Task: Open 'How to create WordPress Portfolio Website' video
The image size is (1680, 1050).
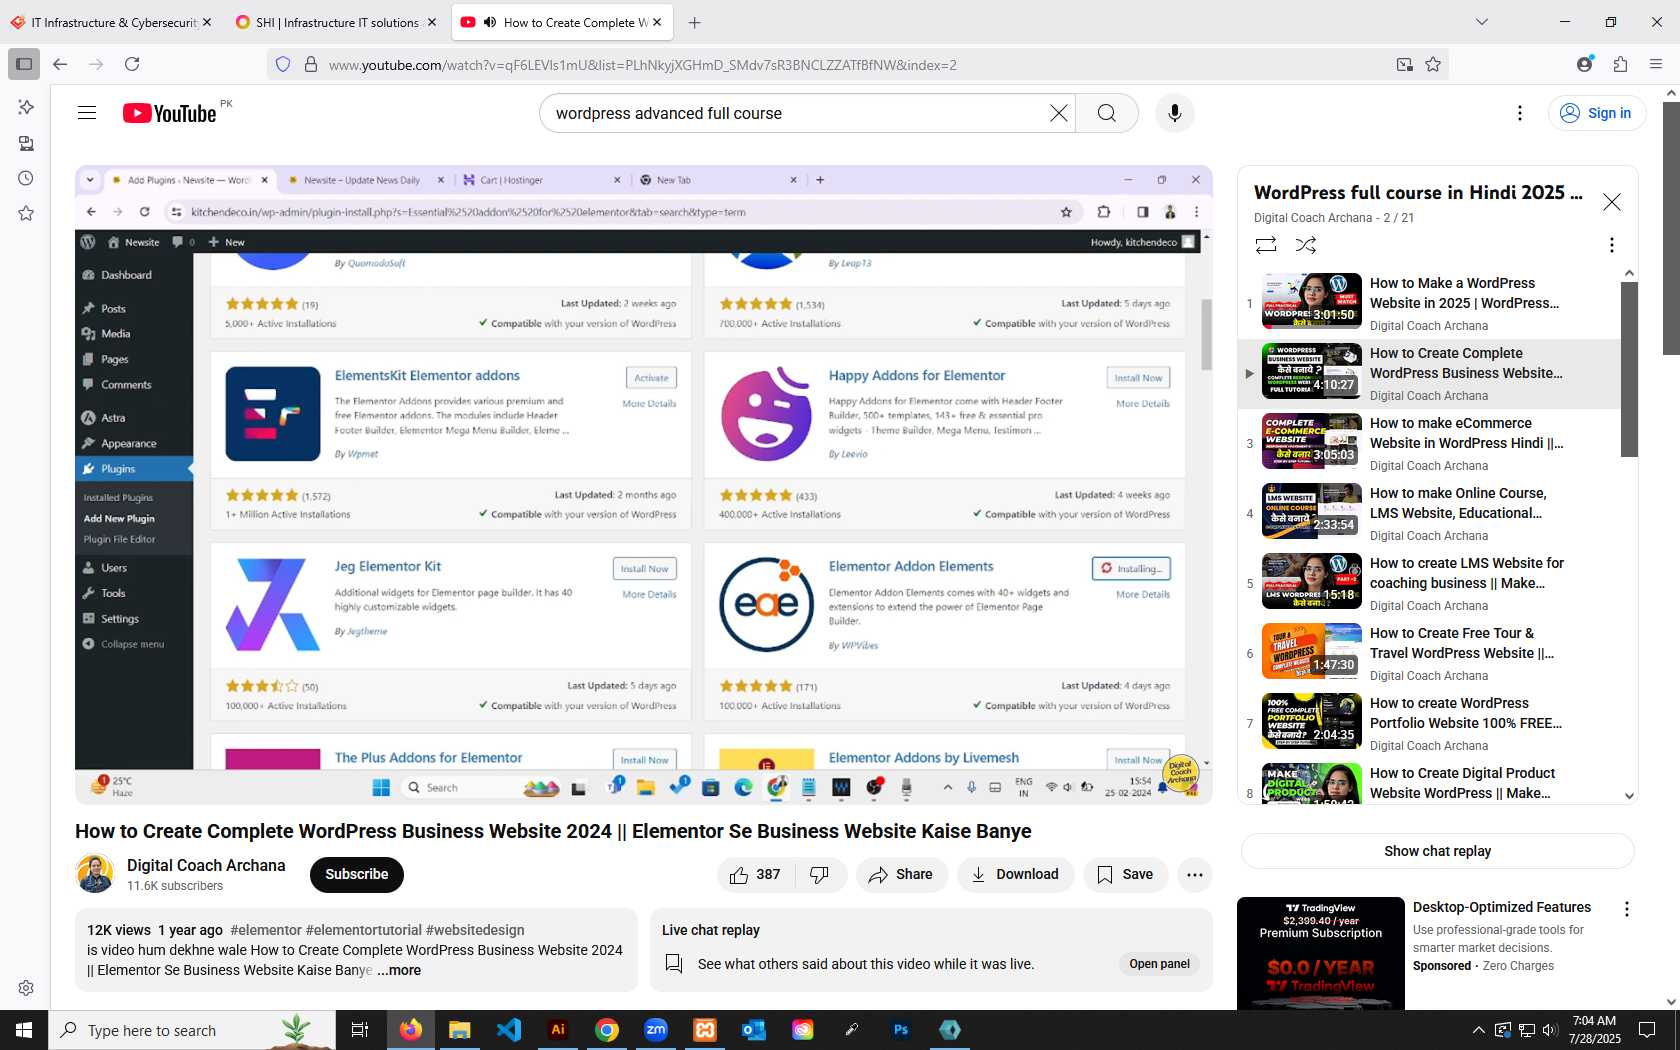Action: tap(1428, 724)
